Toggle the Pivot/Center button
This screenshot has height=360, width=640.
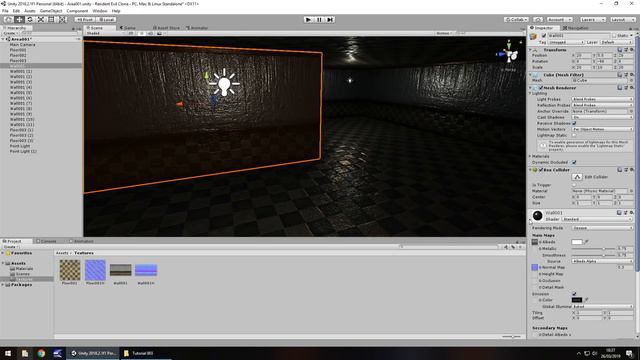[x=84, y=20]
